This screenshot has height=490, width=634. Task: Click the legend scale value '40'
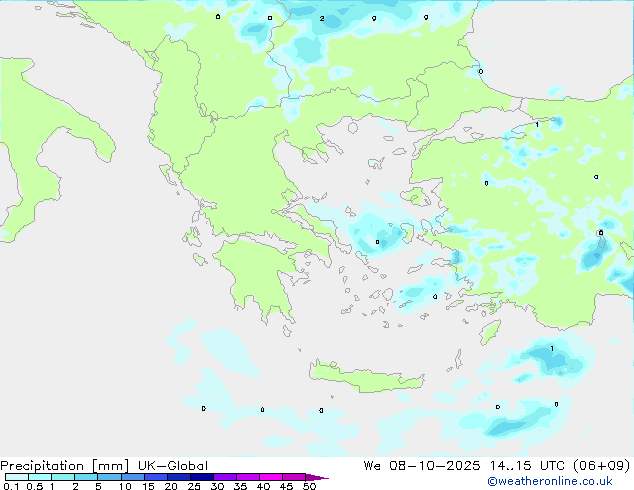point(263,486)
